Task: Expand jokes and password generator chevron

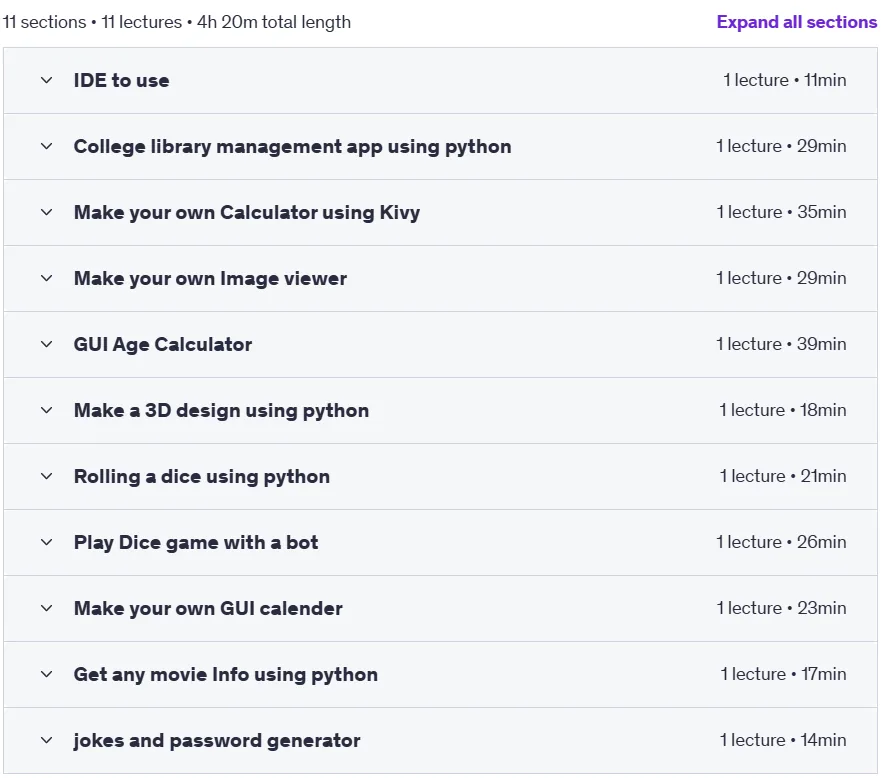Action: [47, 740]
